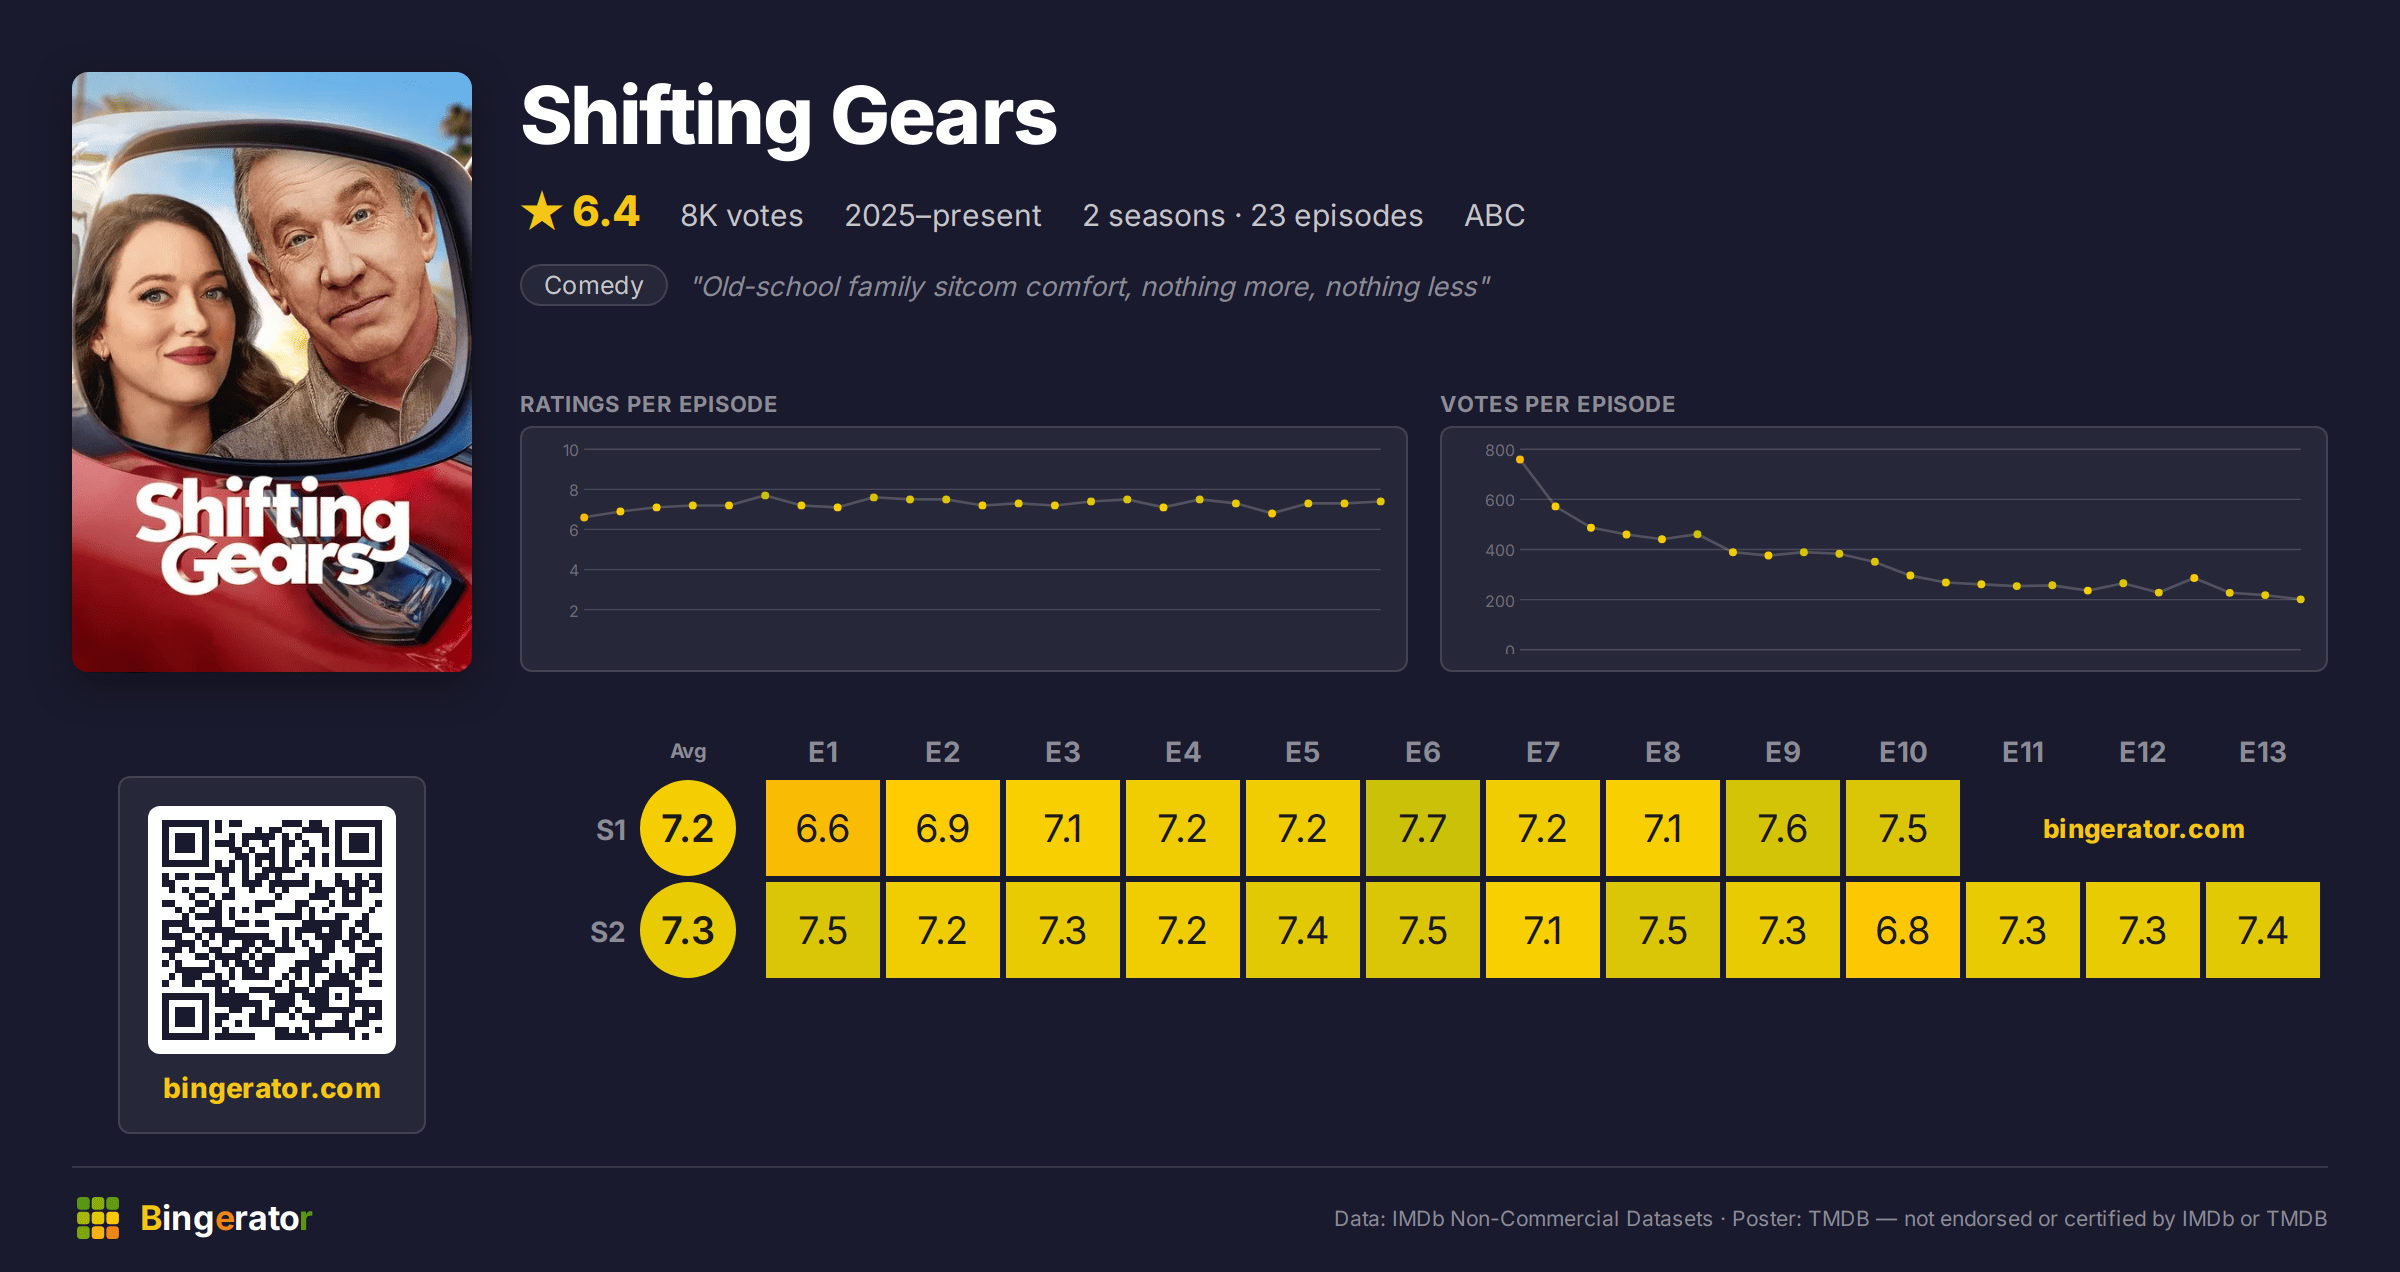2400x1272 pixels.
Task: Select S1 E6 rating cell 7.7
Action: click(1423, 828)
